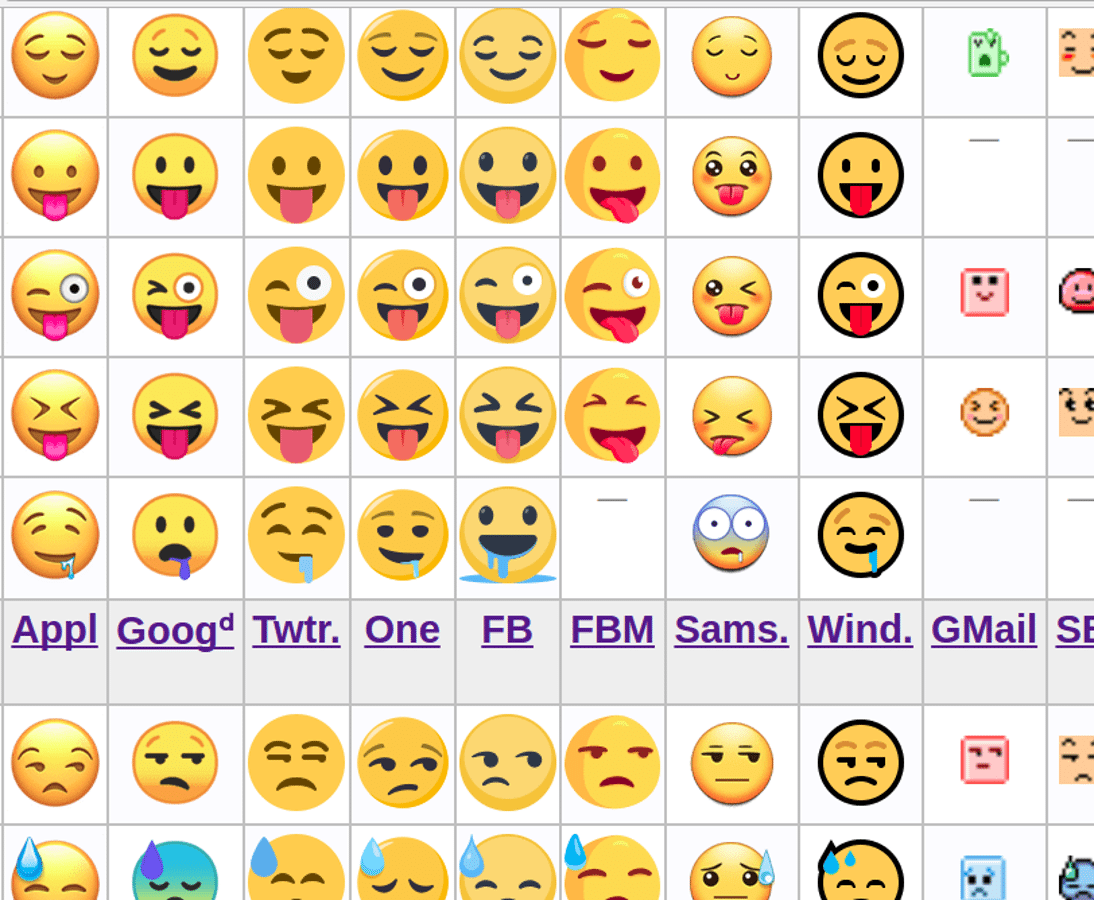Click Google's blue sweating face emoji
This screenshot has width=1094, height=900.
tap(175, 870)
